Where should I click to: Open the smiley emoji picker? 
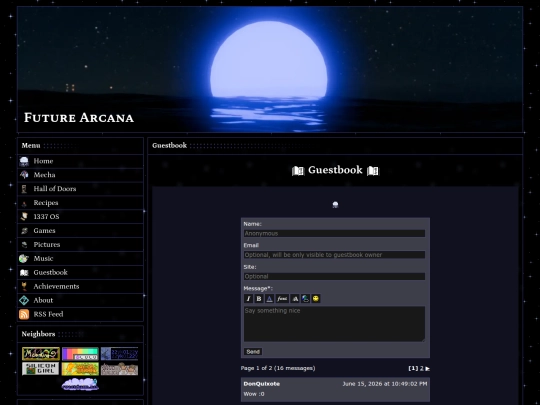[316, 299]
